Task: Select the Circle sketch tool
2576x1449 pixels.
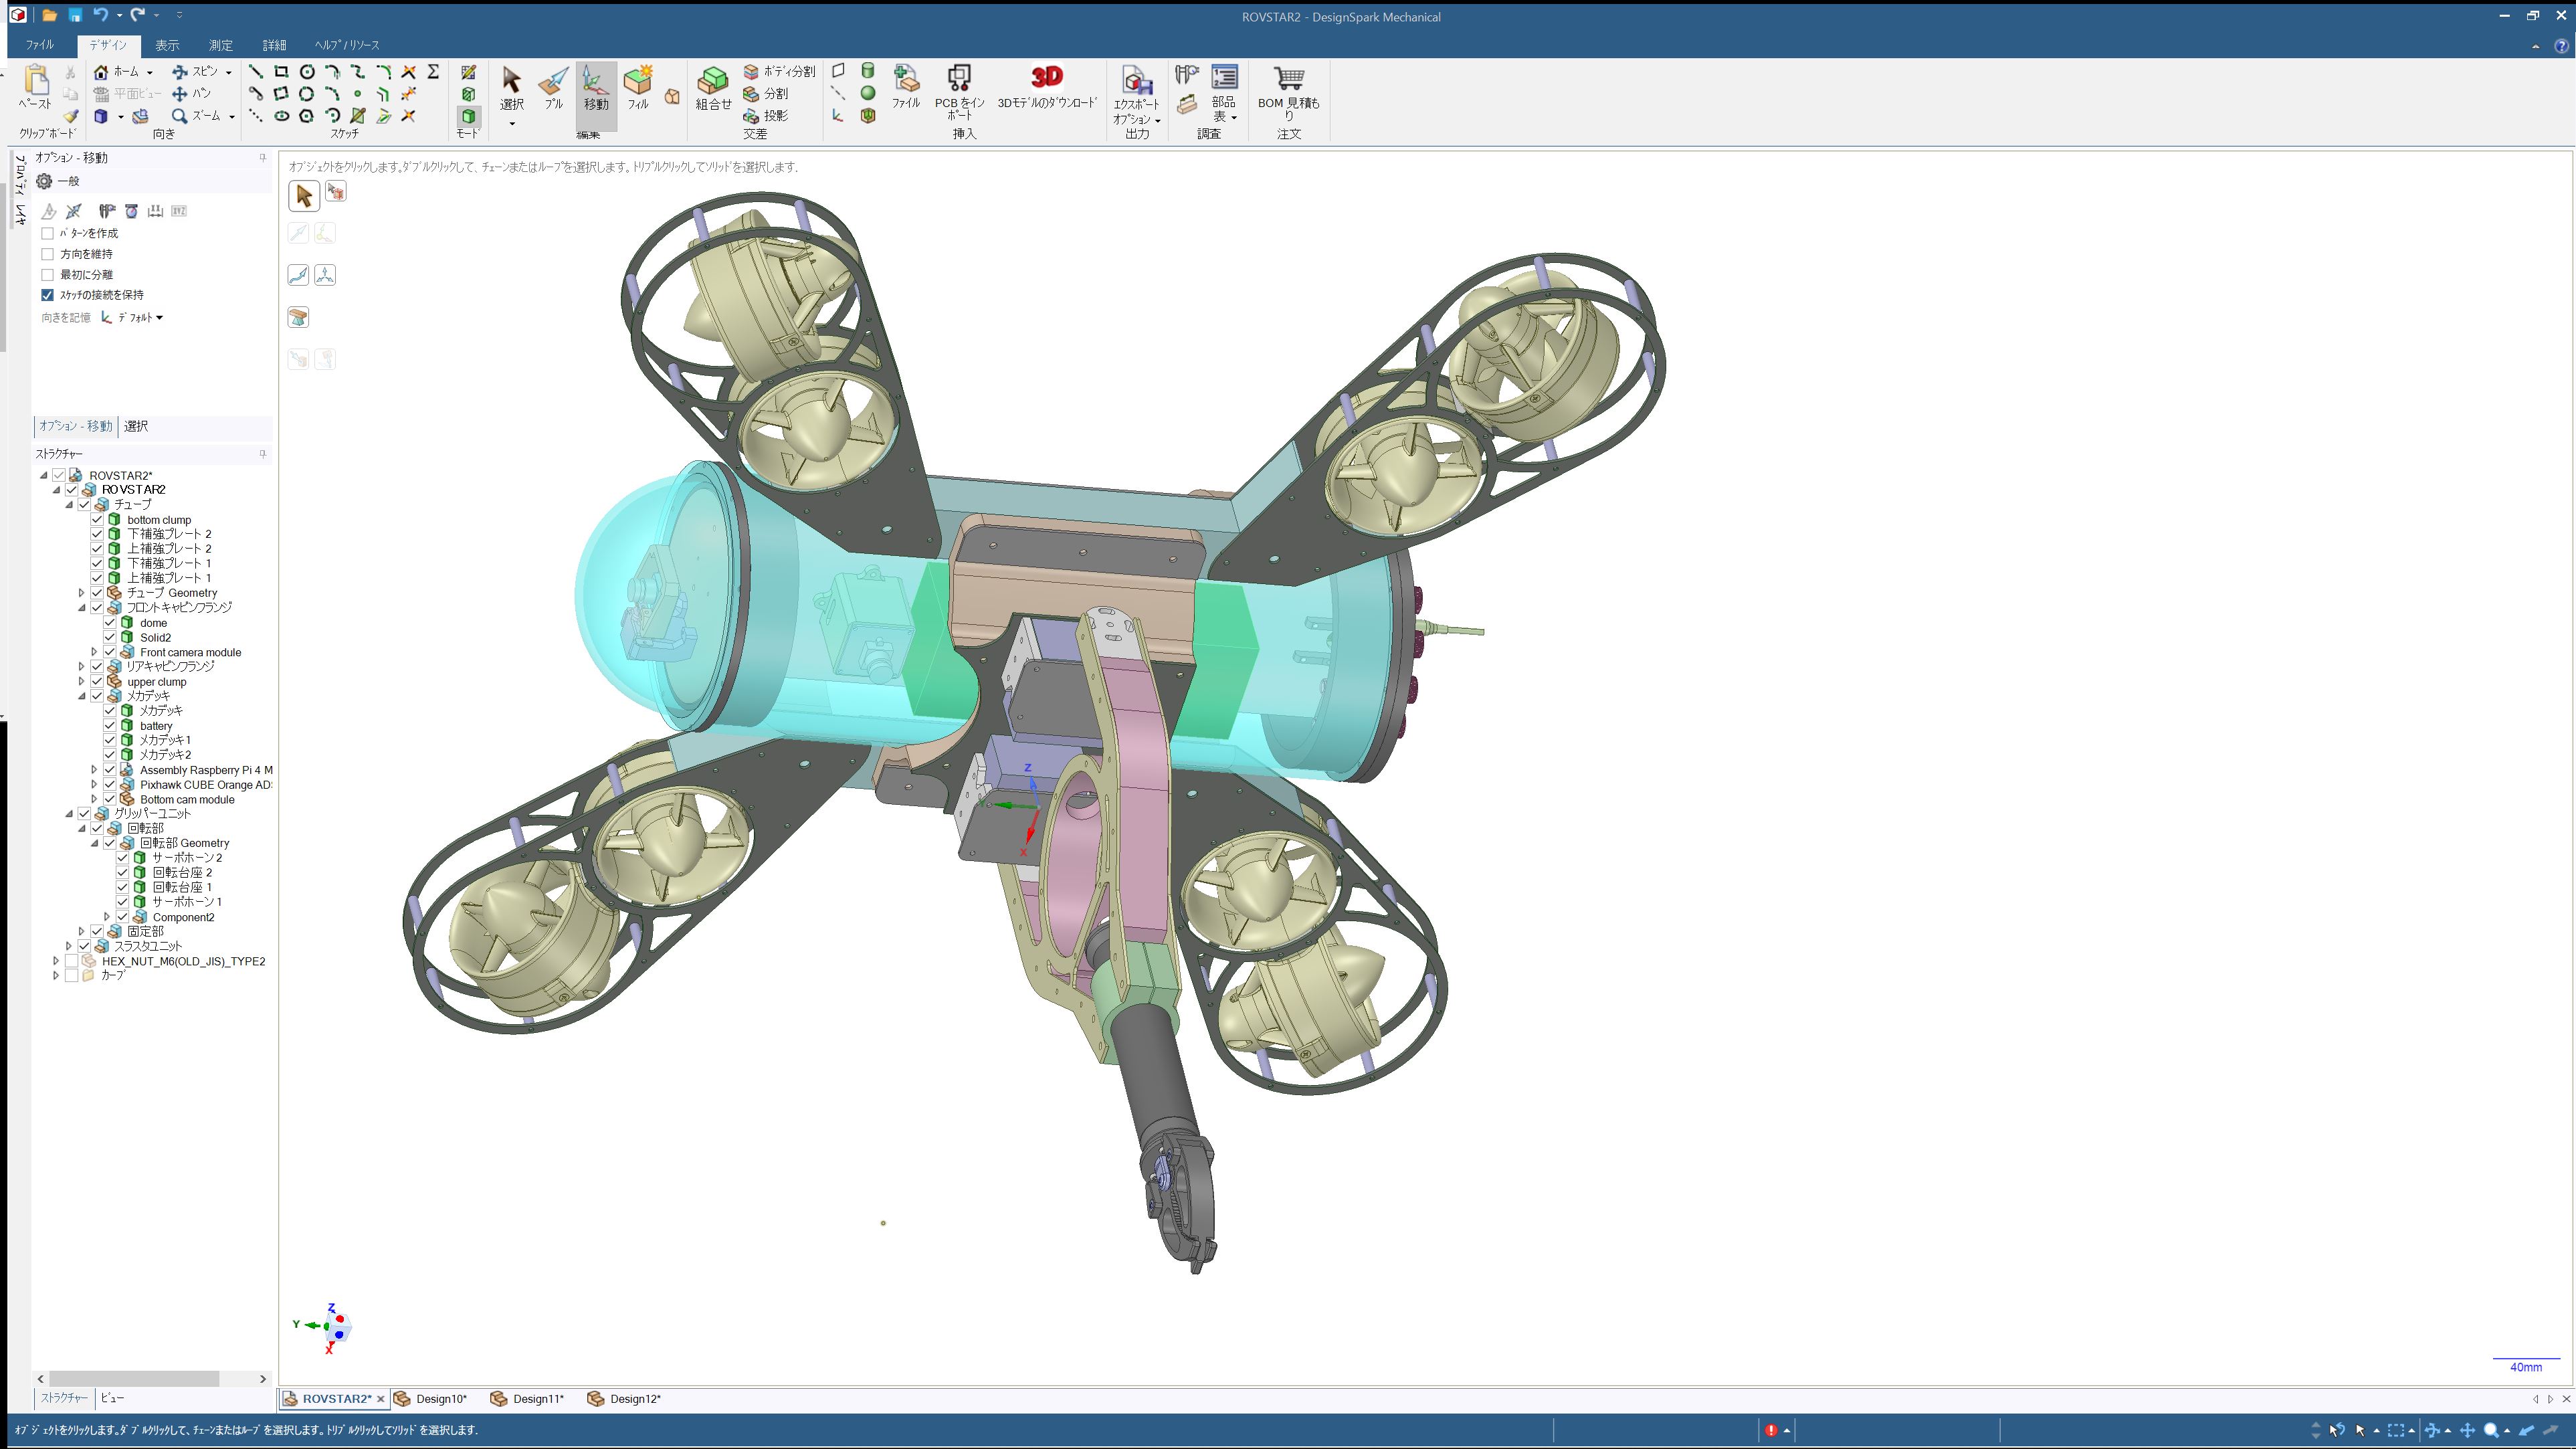Action: coord(307,72)
